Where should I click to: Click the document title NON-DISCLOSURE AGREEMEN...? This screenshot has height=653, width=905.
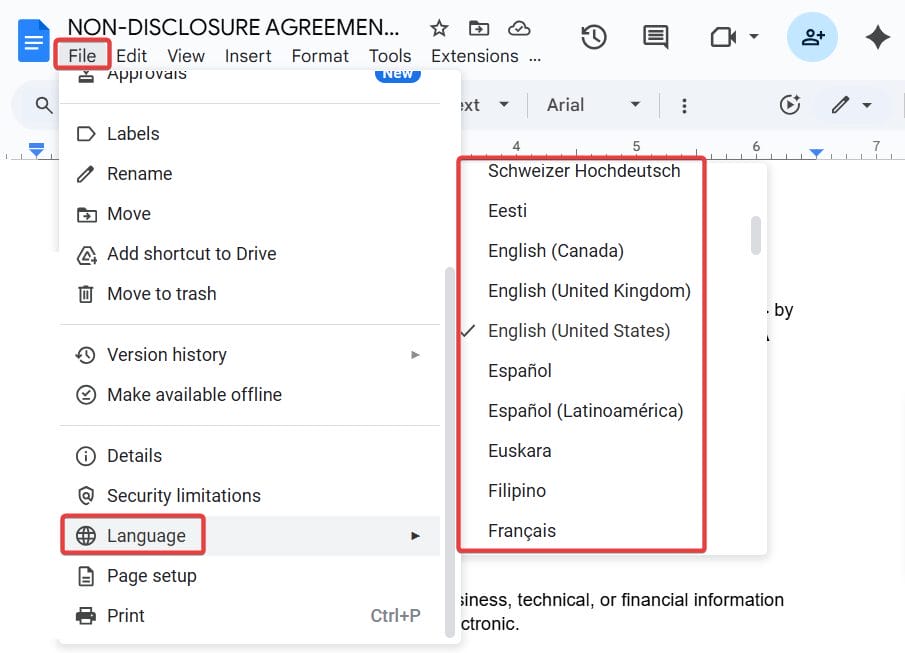click(x=233, y=27)
